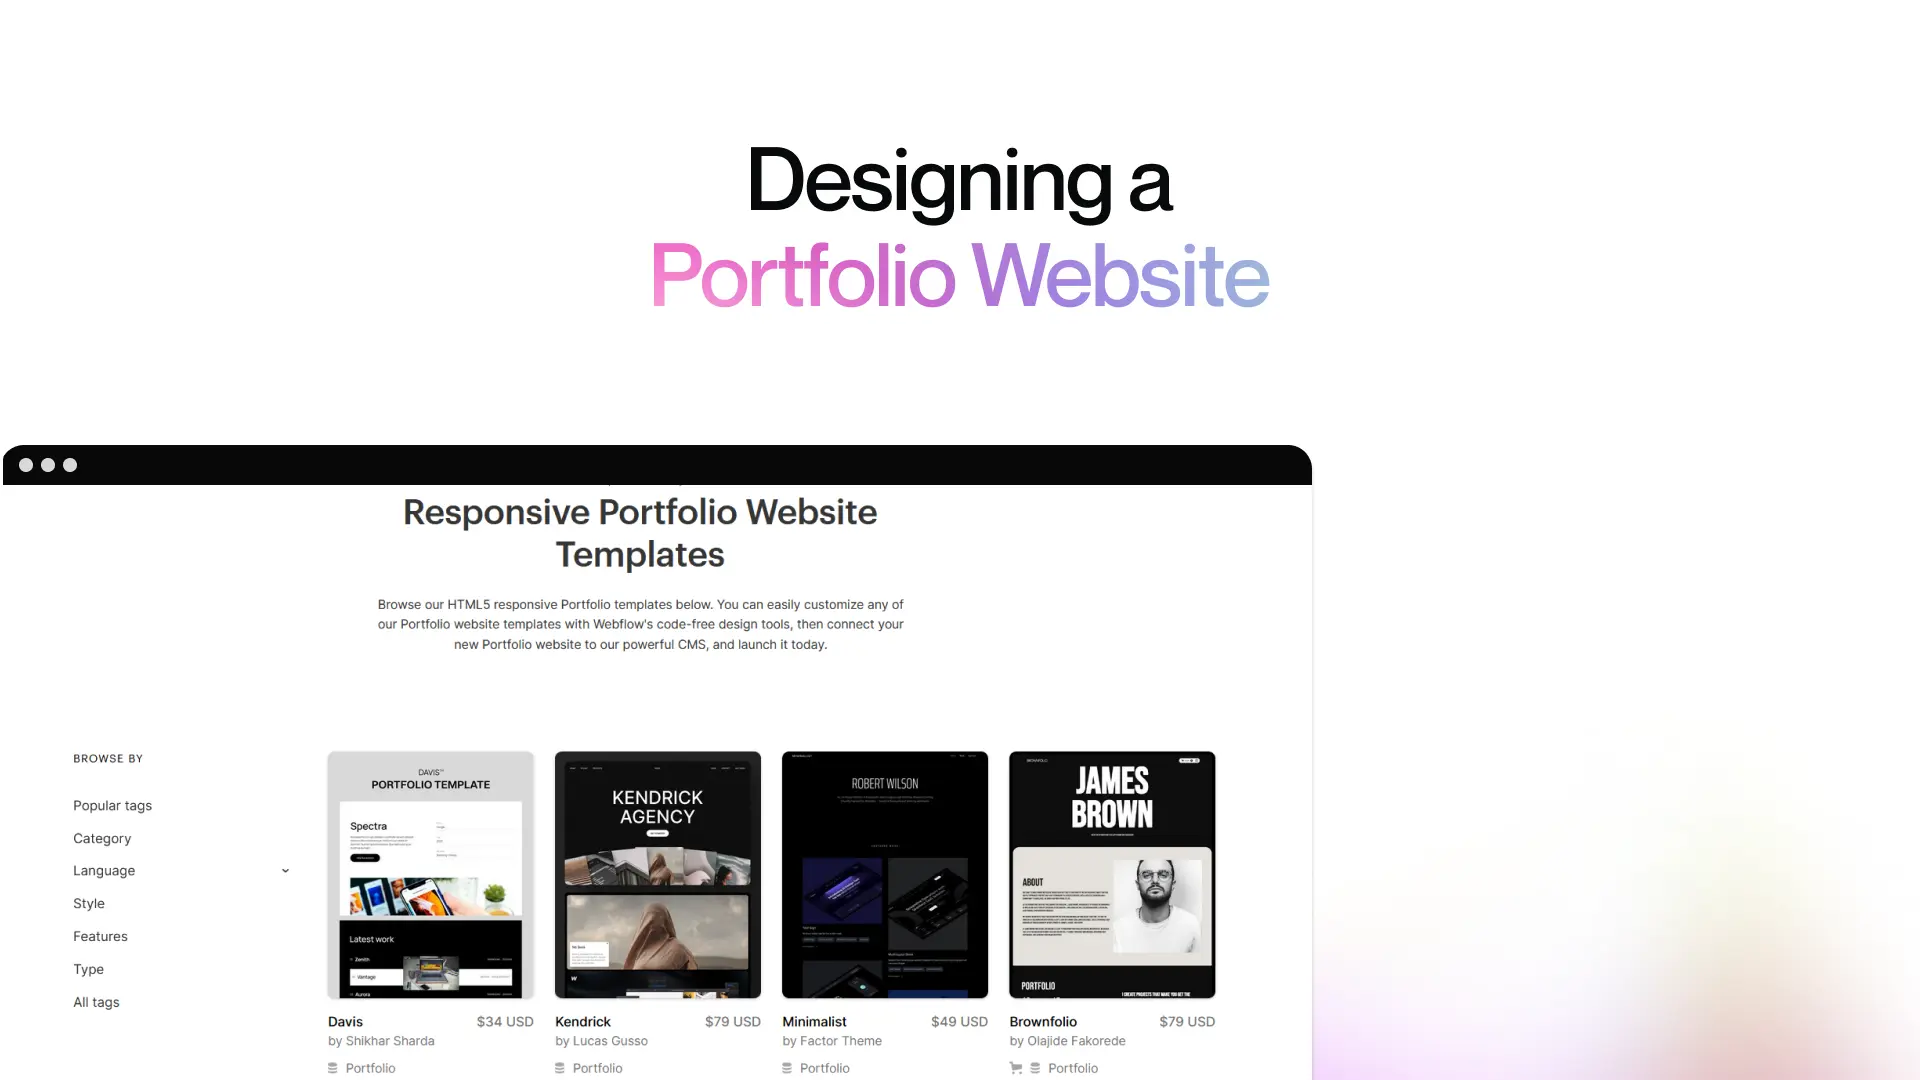
Task: Click the Davis portfolio template thumbnail
Action: coord(430,874)
